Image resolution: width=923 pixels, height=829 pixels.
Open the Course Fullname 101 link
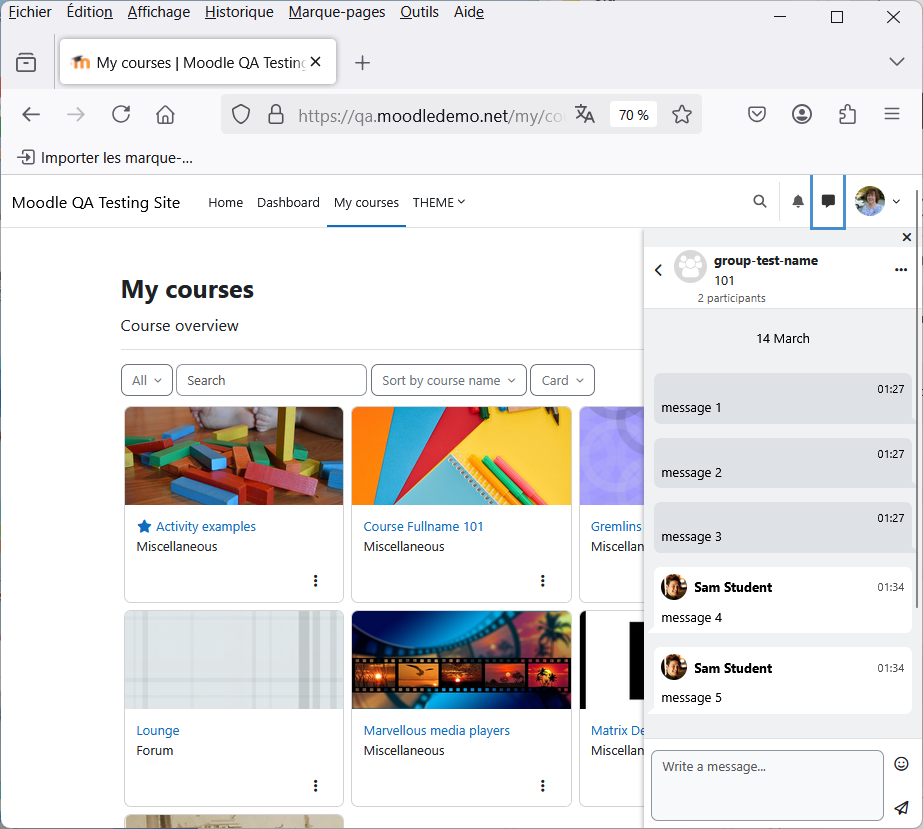[423, 526]
